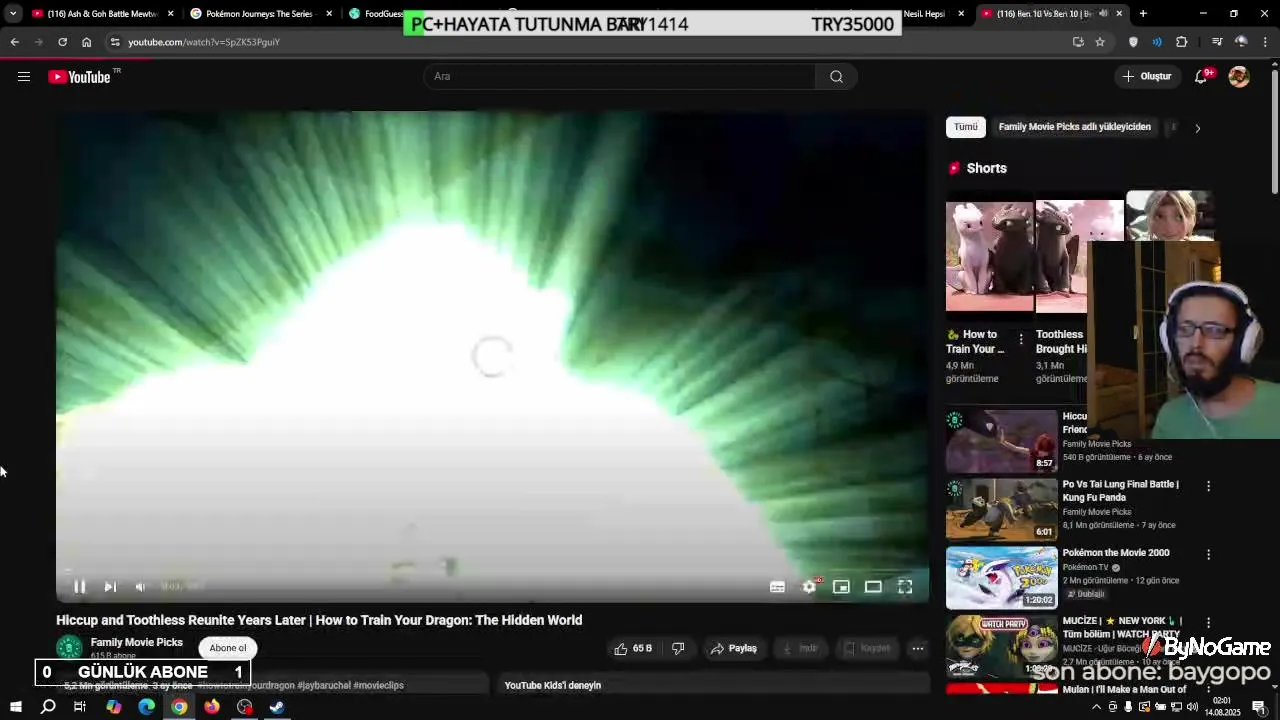Open player settings gear
The height and width of the screenshot is (720, 1280).
(x=809, y=587)
